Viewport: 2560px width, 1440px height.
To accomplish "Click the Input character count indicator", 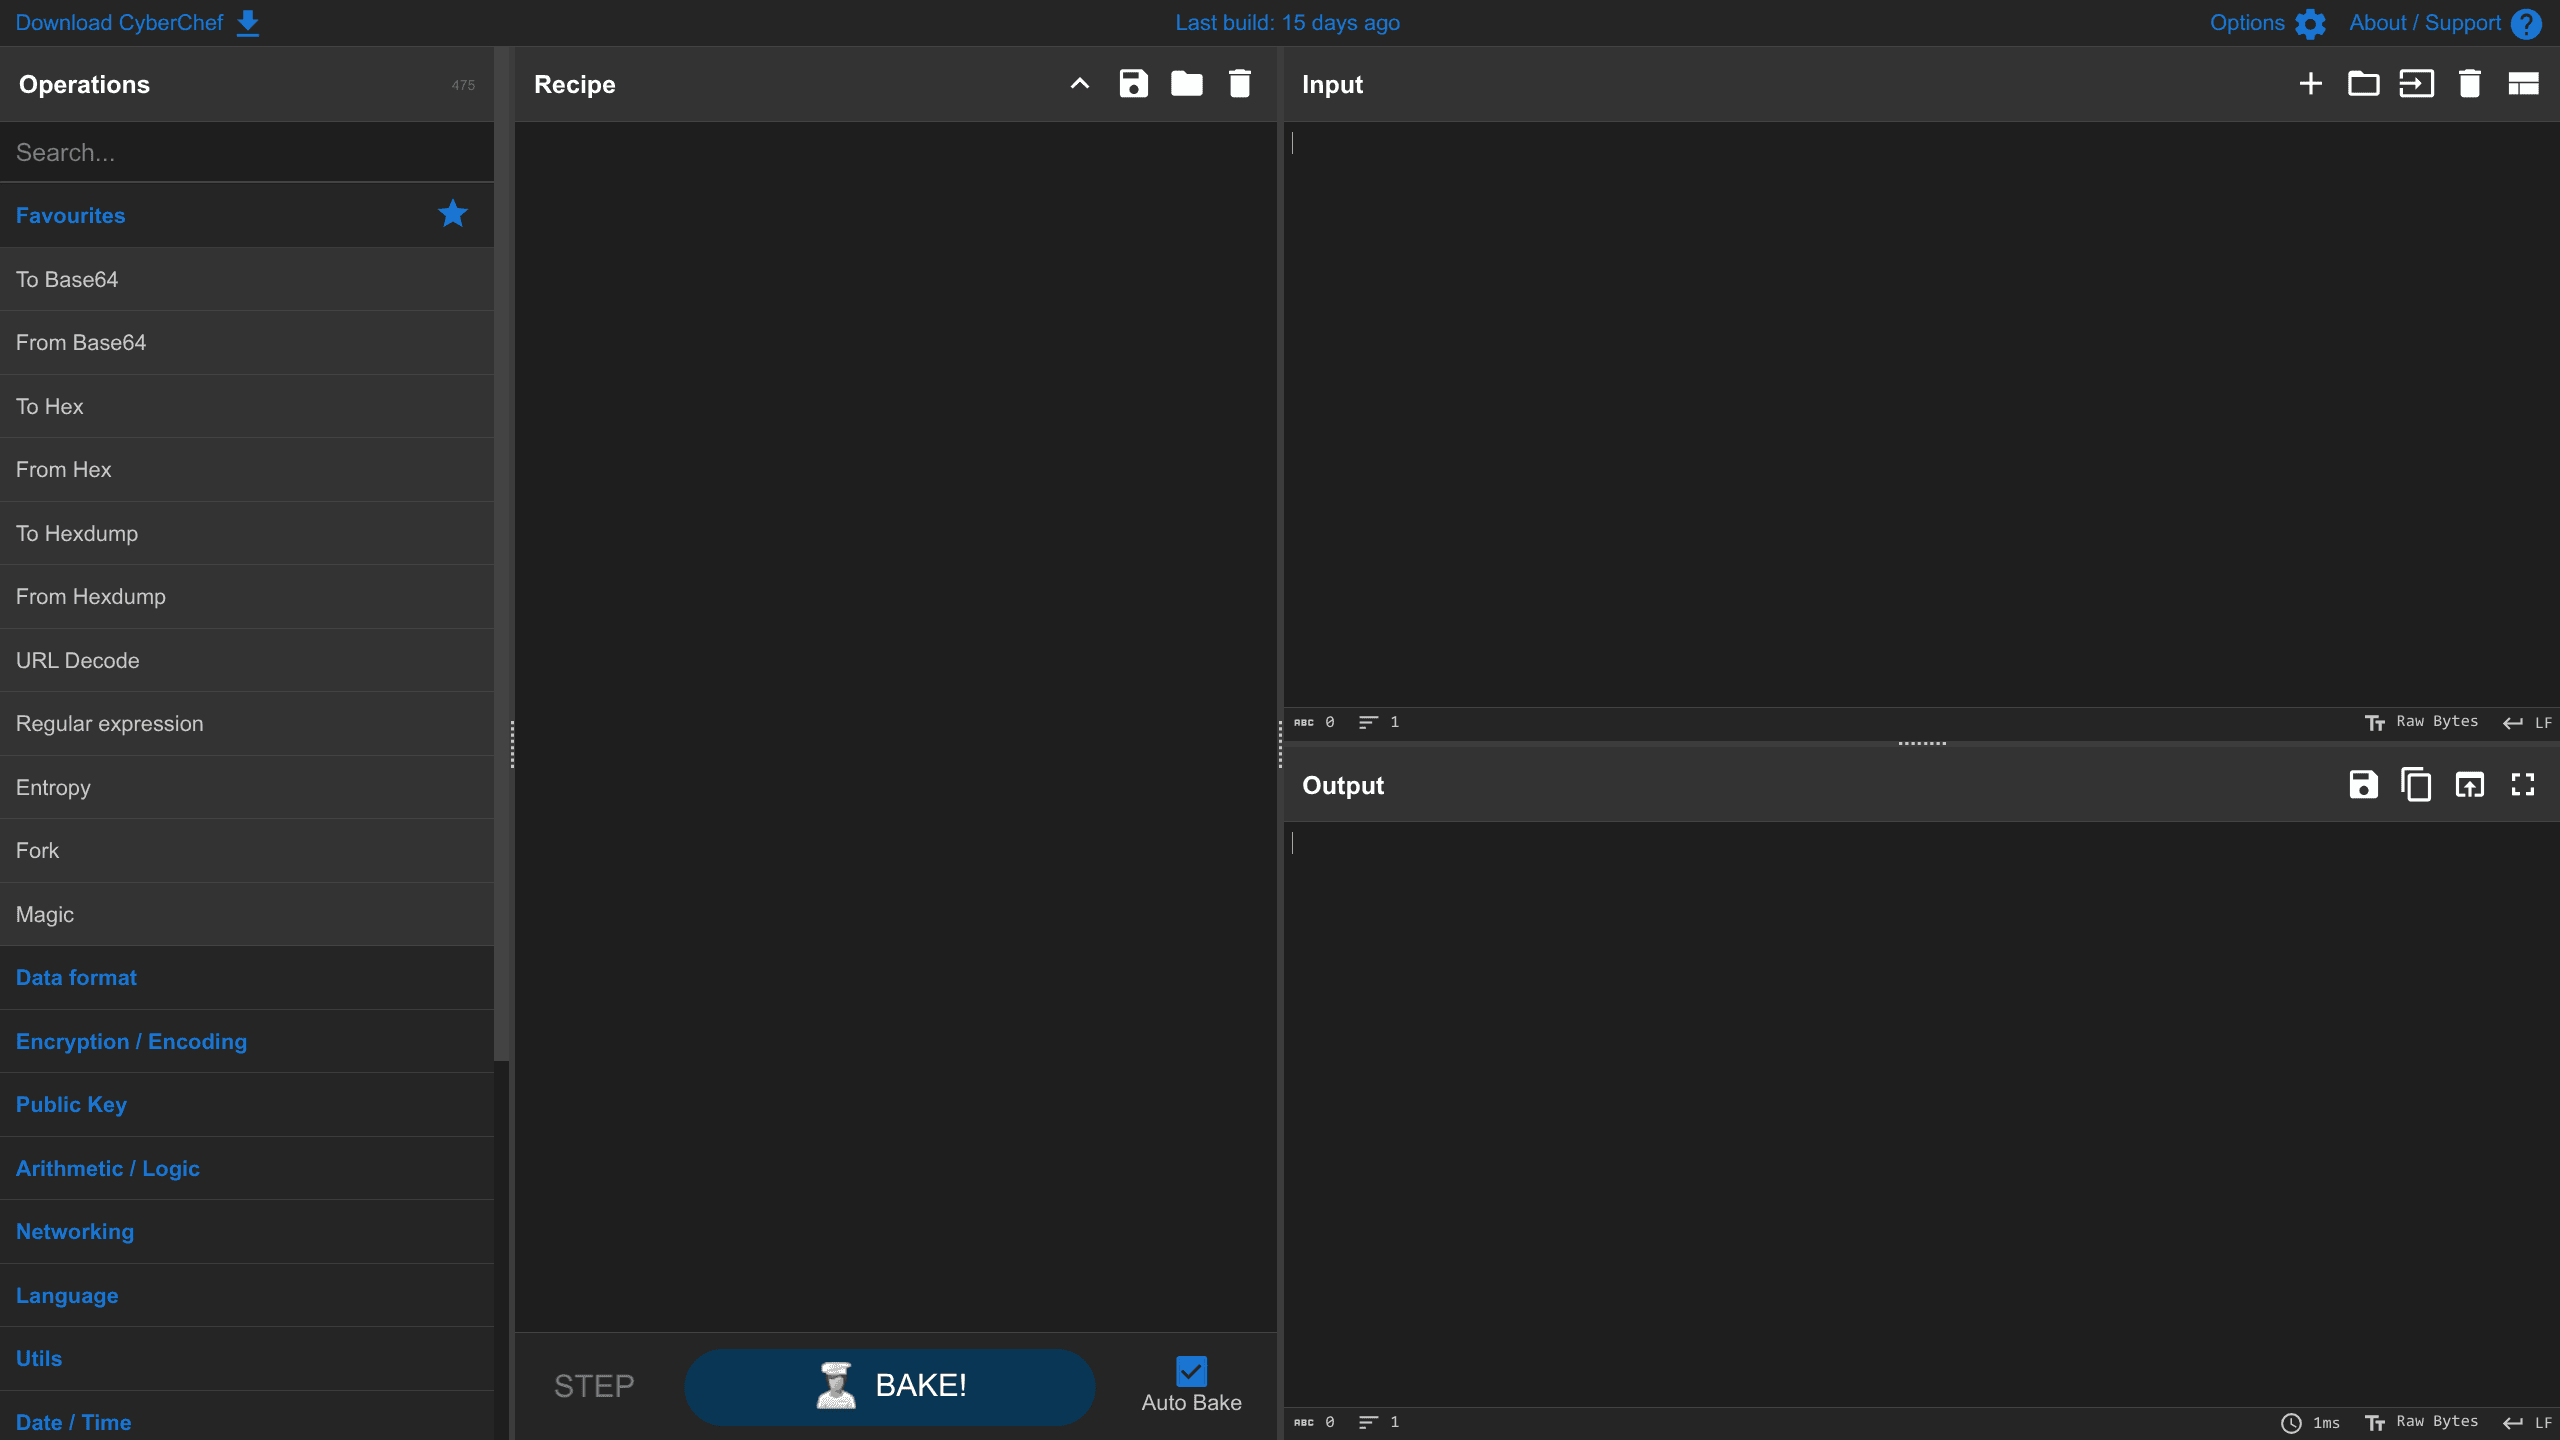I will (x=1314, y=722).
